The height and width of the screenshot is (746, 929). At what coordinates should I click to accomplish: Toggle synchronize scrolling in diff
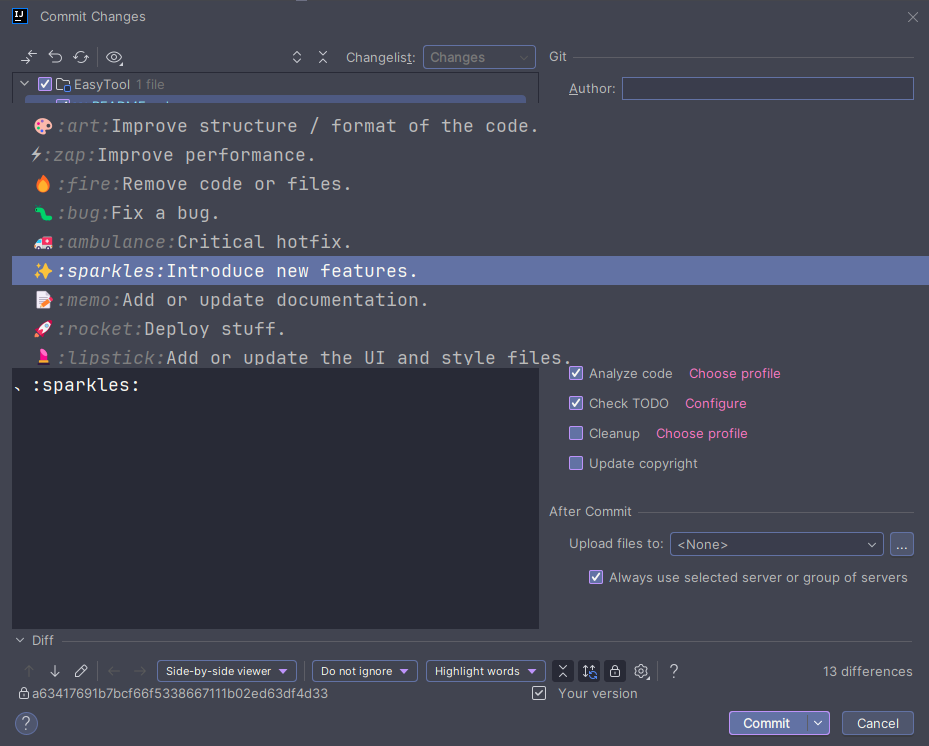point(589,671)
